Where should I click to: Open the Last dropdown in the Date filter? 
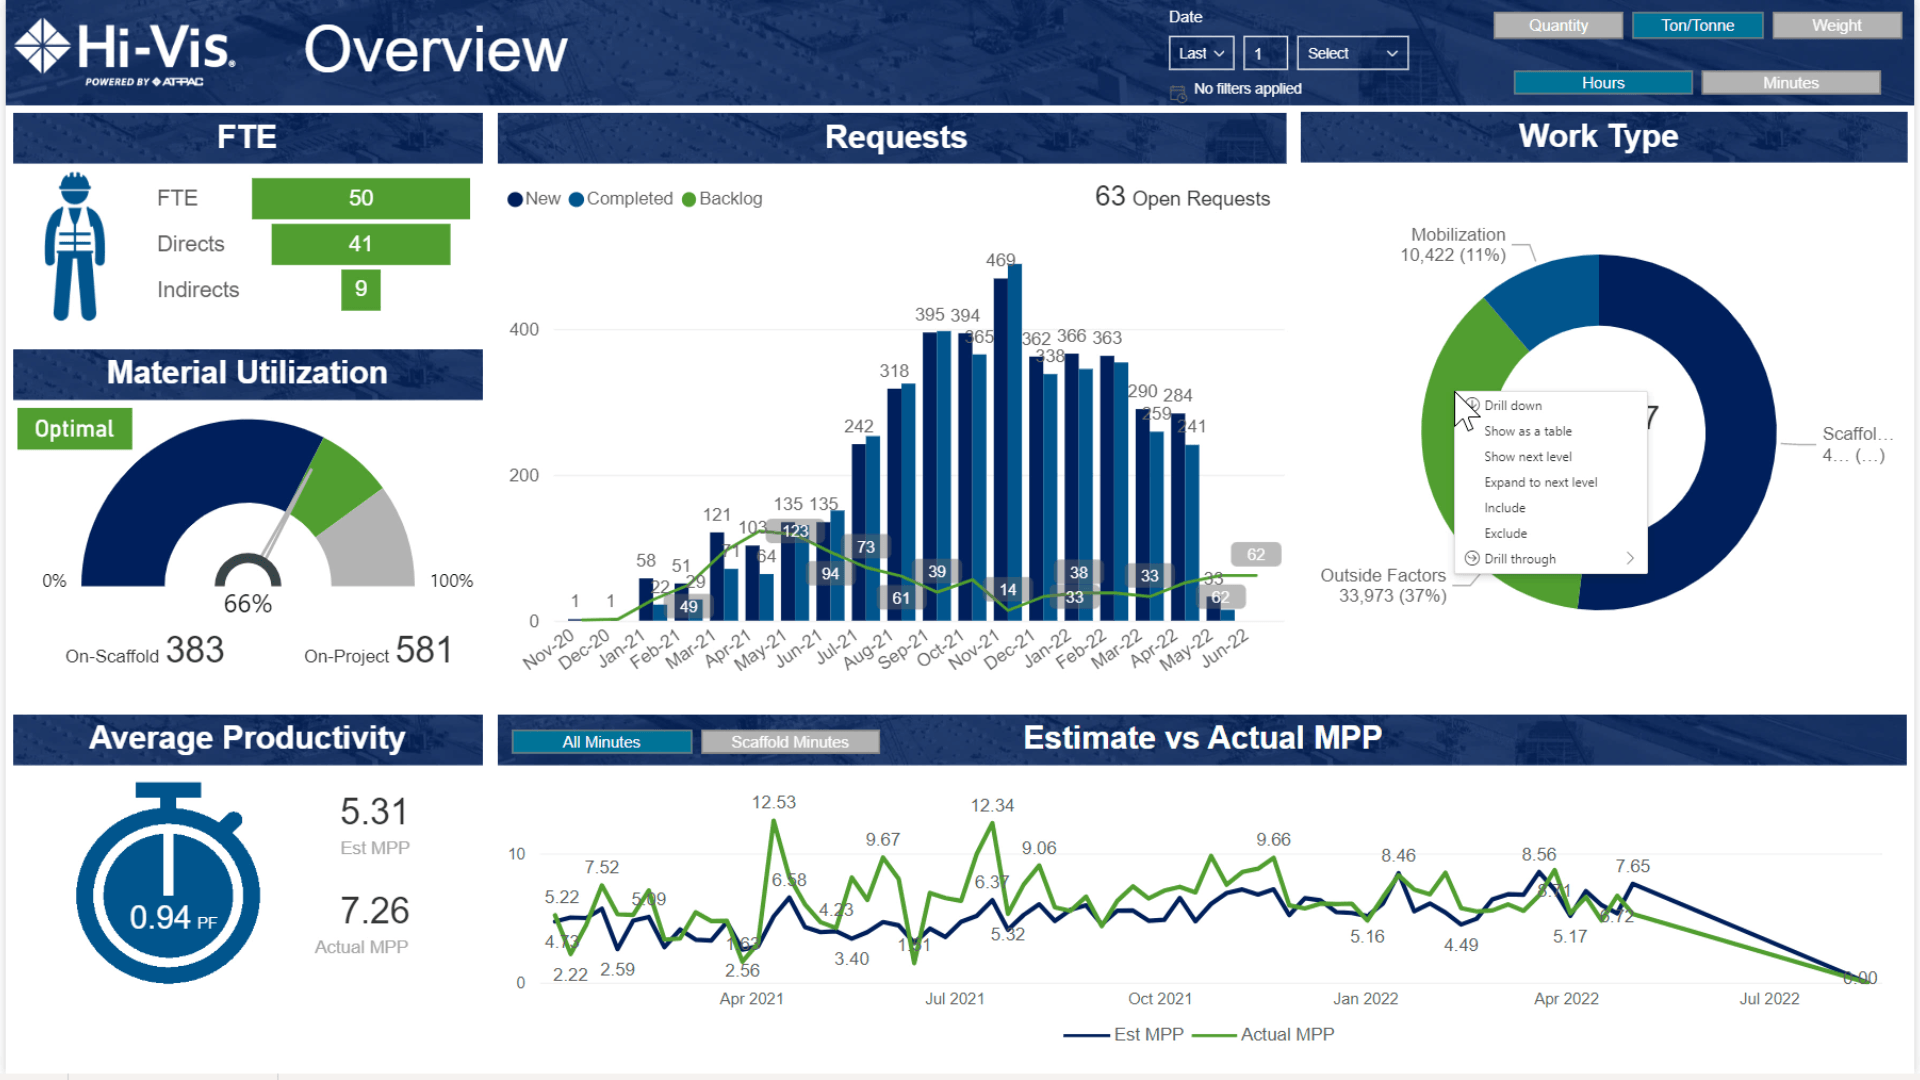click(1200, 52)
